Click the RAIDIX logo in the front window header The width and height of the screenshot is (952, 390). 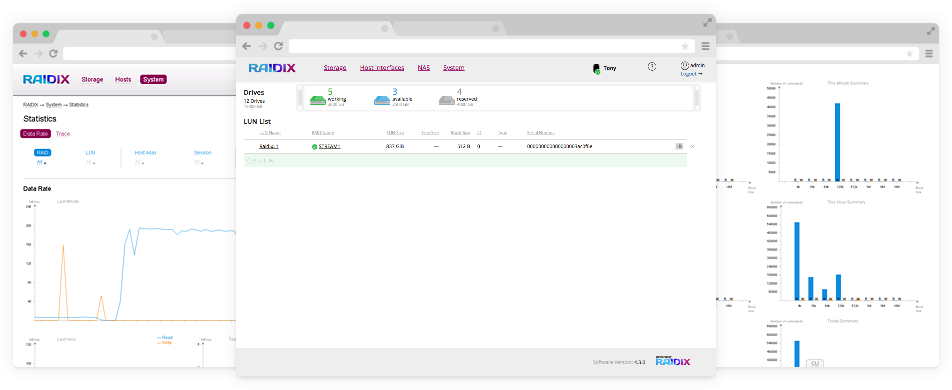tap(272, 67)
